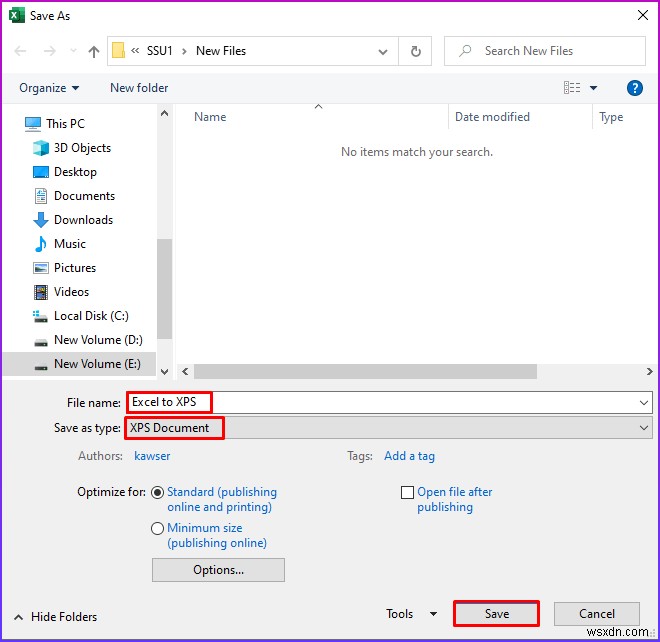Expand the File name dropdown arrow
Image resolution: width=660 pixels, height=642 pixels.
(x=644, y=403)
